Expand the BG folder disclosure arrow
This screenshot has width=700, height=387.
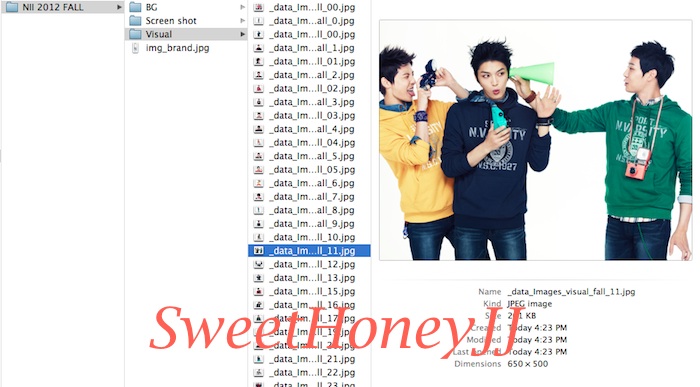242,7
